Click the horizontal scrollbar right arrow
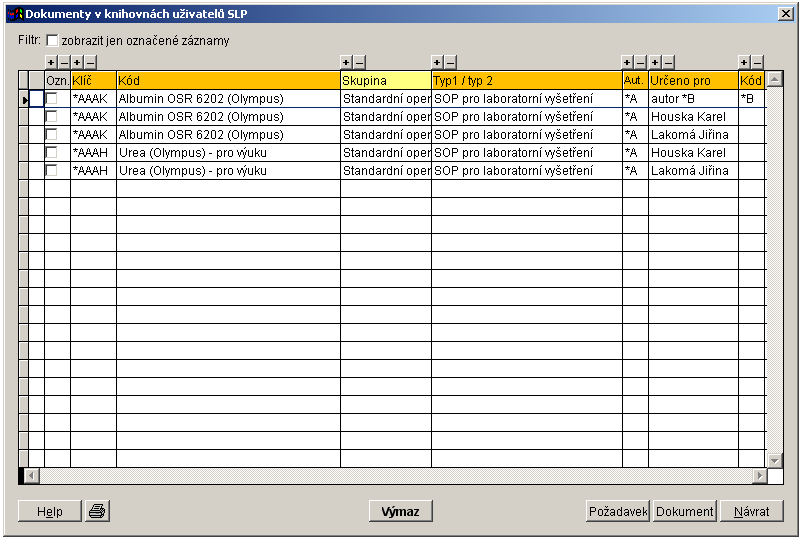Image resolution: width=801 pixels, height=538 pixels. pos(759,476)
